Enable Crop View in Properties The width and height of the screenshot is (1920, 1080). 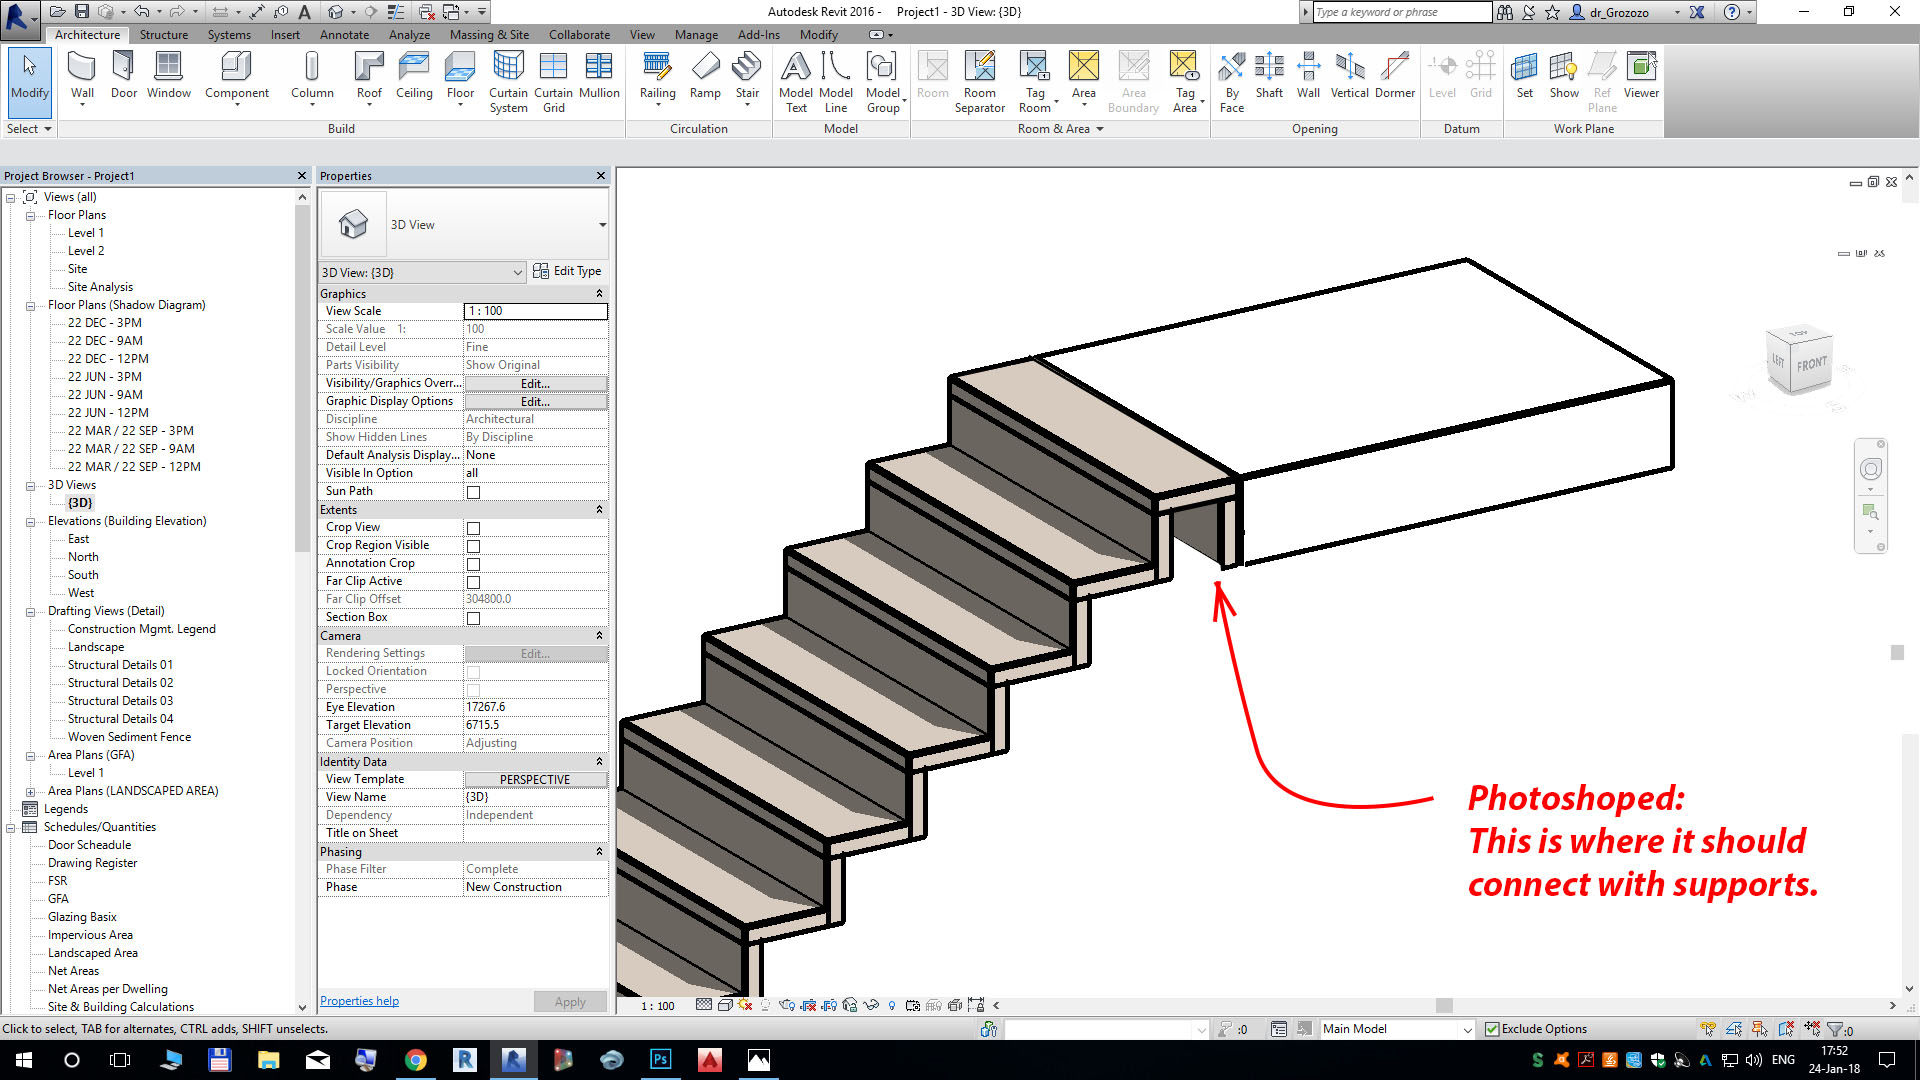(472, 527)
